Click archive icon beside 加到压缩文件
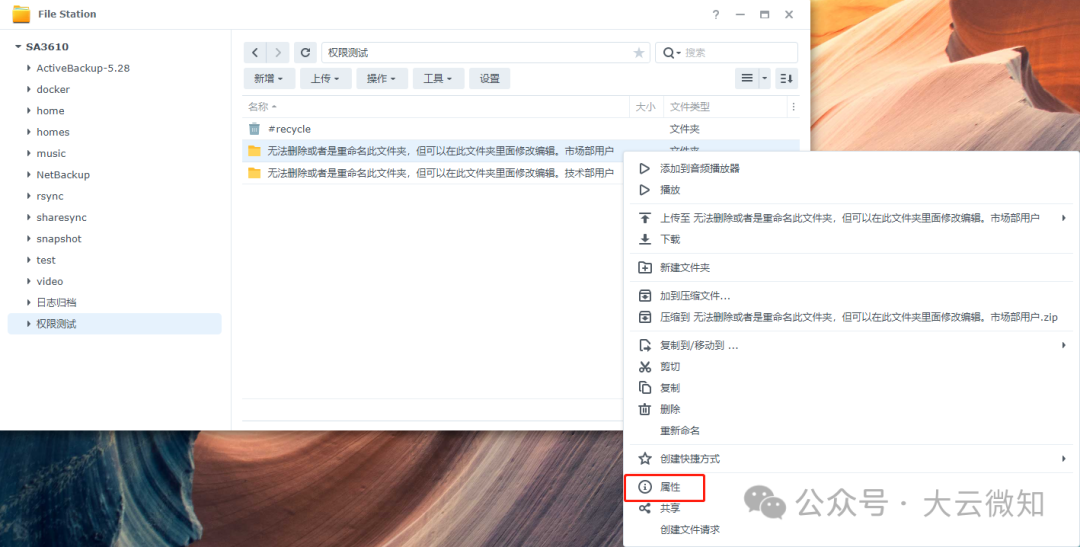Screen dimensions: 1080x547 pyautogui.click(x=645, y=296)
